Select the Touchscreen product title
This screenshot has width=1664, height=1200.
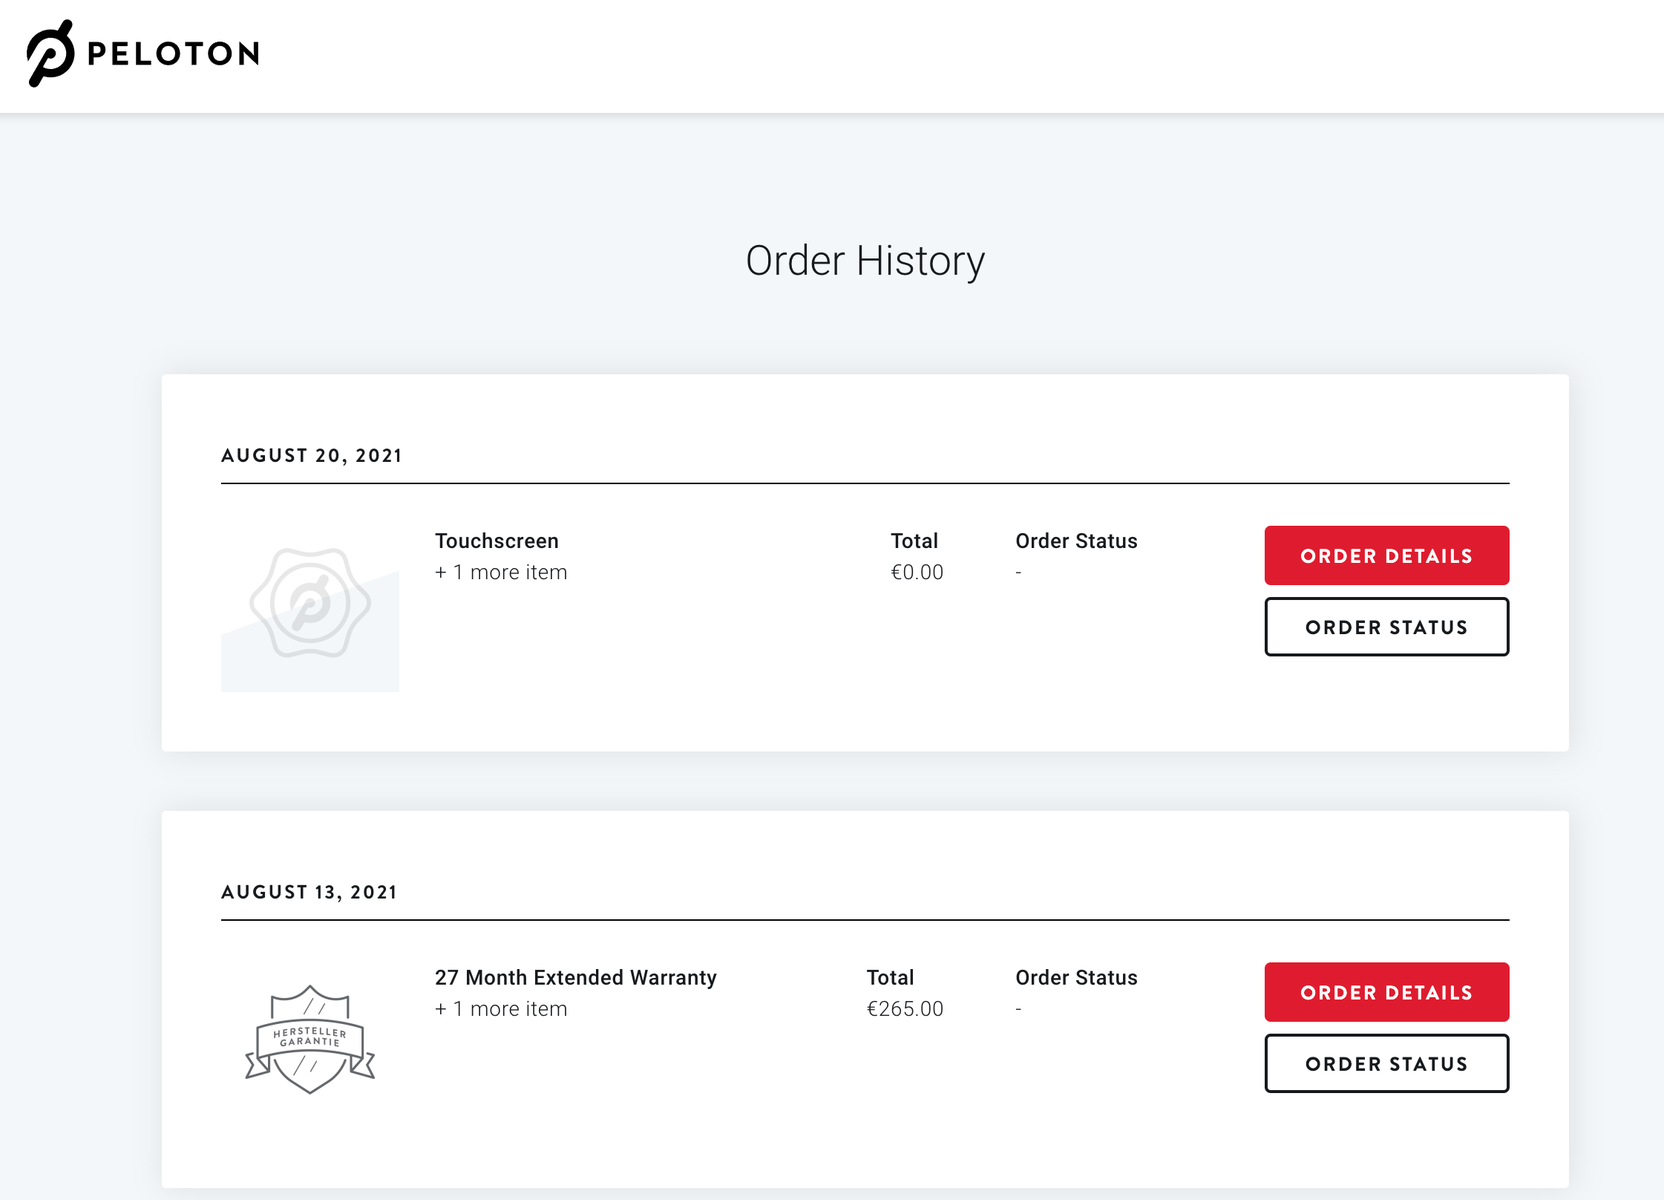pyautogui.click(x=496, y=541)
